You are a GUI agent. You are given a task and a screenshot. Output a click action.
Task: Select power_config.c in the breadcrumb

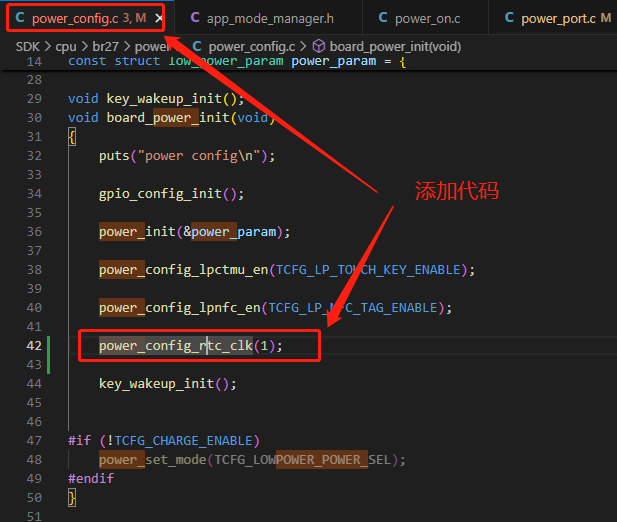click(x=252, y=47)
